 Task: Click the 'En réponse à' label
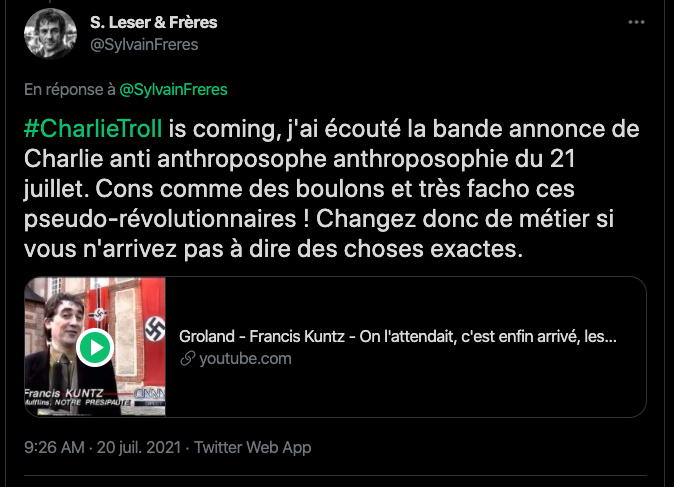70,89
